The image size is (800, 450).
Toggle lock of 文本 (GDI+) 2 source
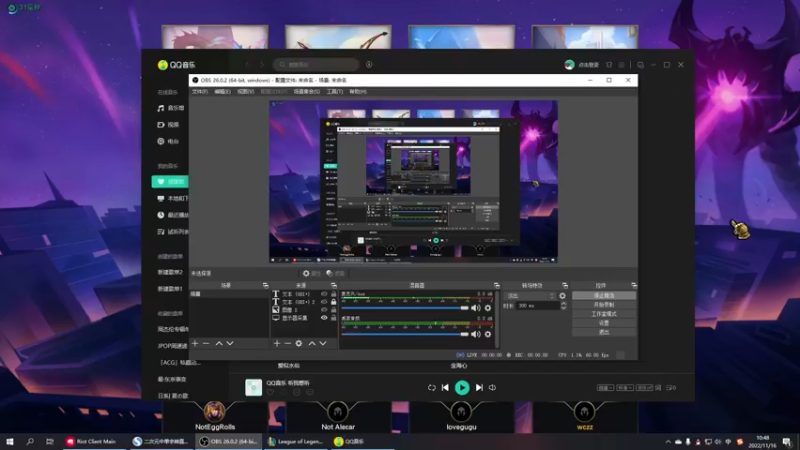tap(334, 302)
